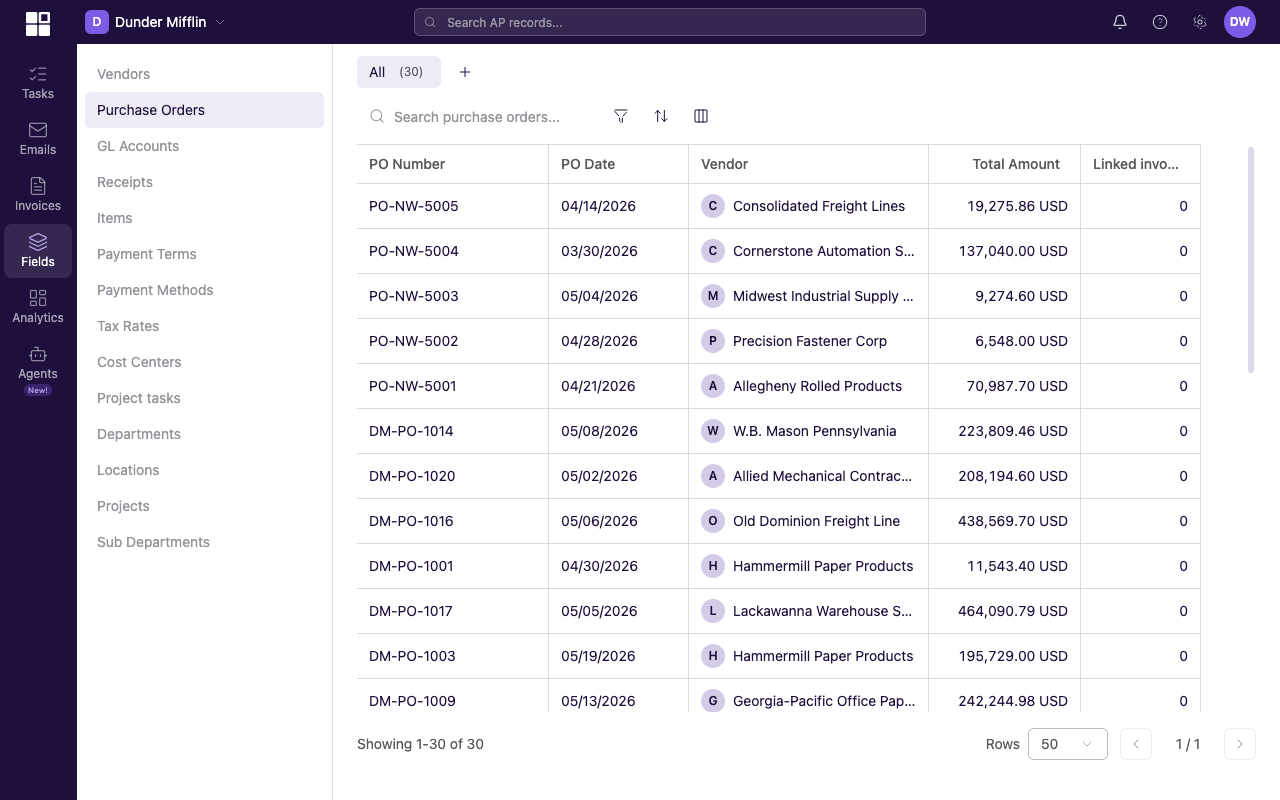Open the column layout icon
This screenshot has width=1280, height=800.
[701, 116]
